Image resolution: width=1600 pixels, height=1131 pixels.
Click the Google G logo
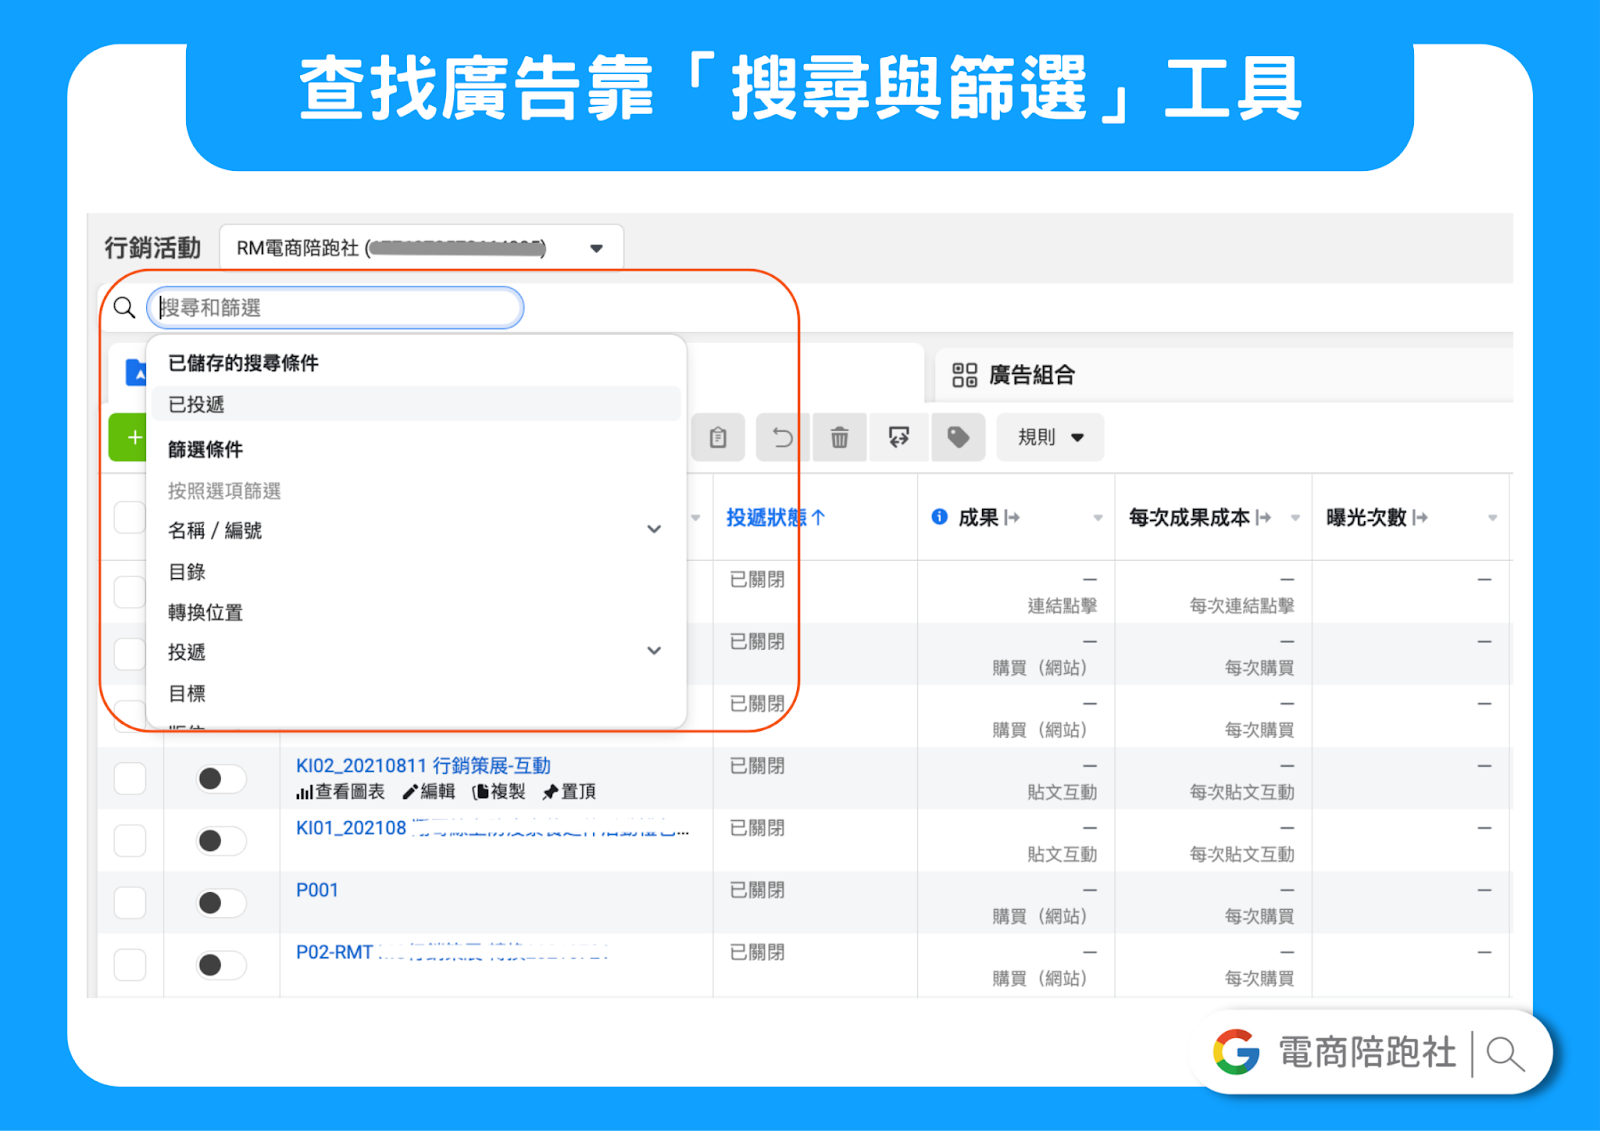coord(1237,1052)
